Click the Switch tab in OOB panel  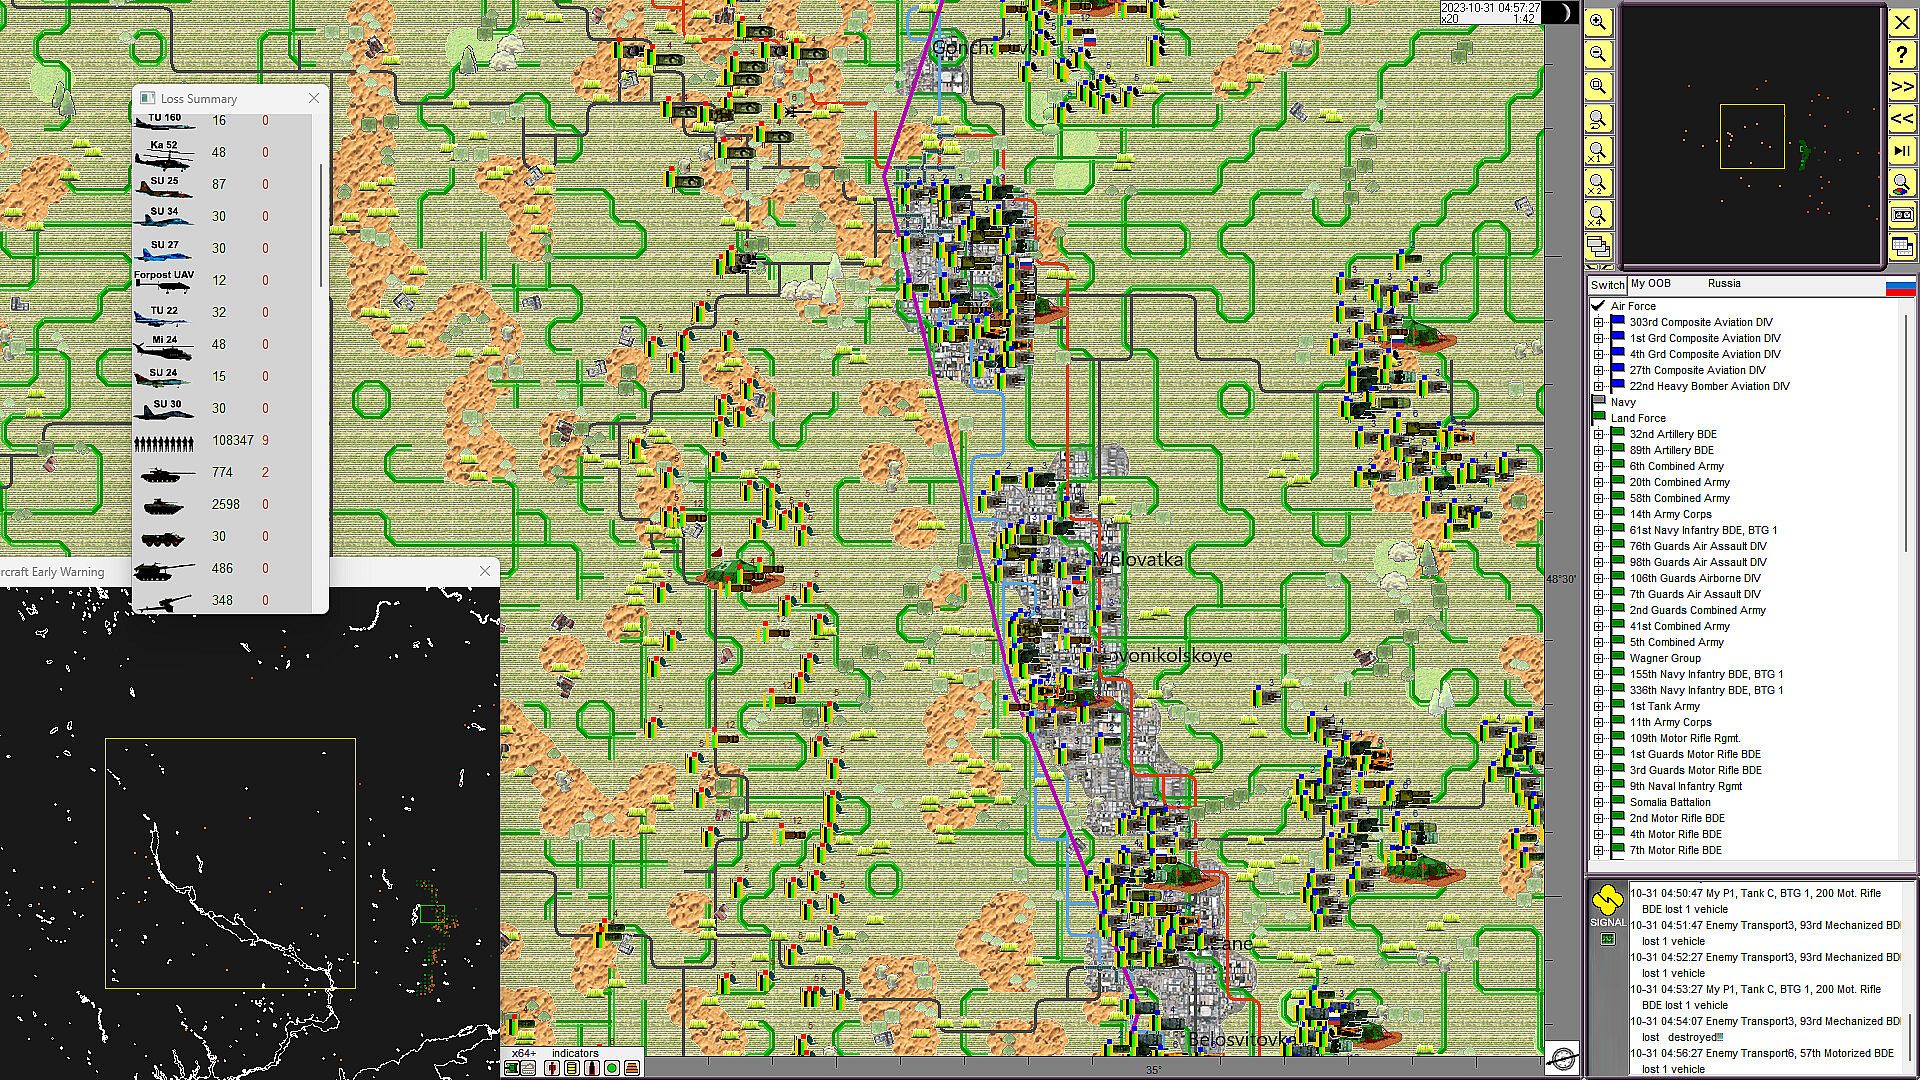pos(1607,285)
